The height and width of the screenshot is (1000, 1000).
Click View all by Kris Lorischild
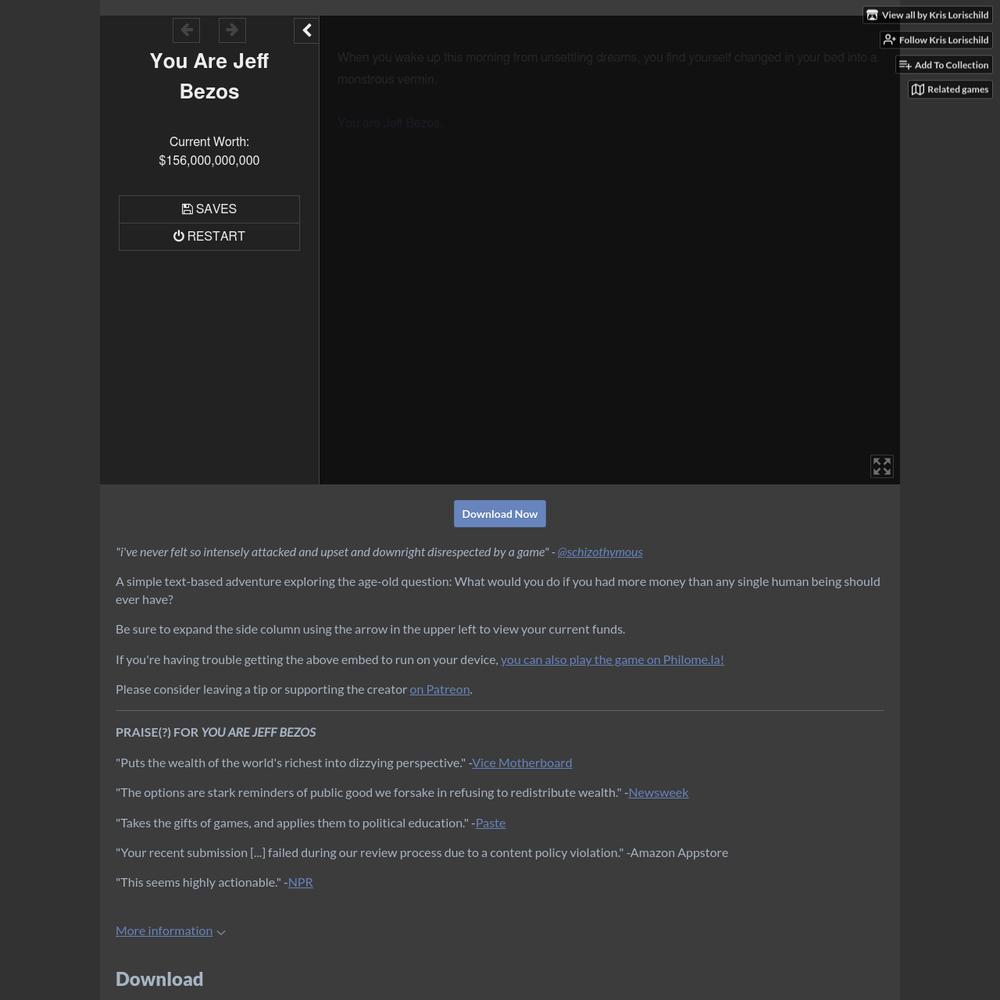coord(927,15)
